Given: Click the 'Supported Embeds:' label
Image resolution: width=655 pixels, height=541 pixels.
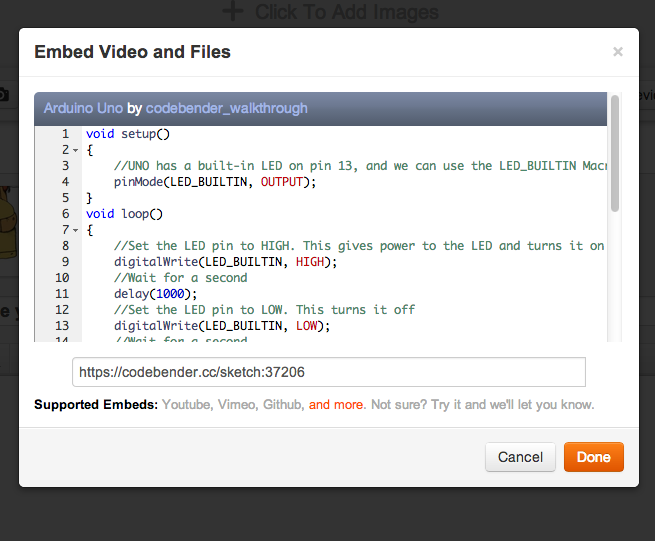Looking at the screenshot, I should (96, 404).
